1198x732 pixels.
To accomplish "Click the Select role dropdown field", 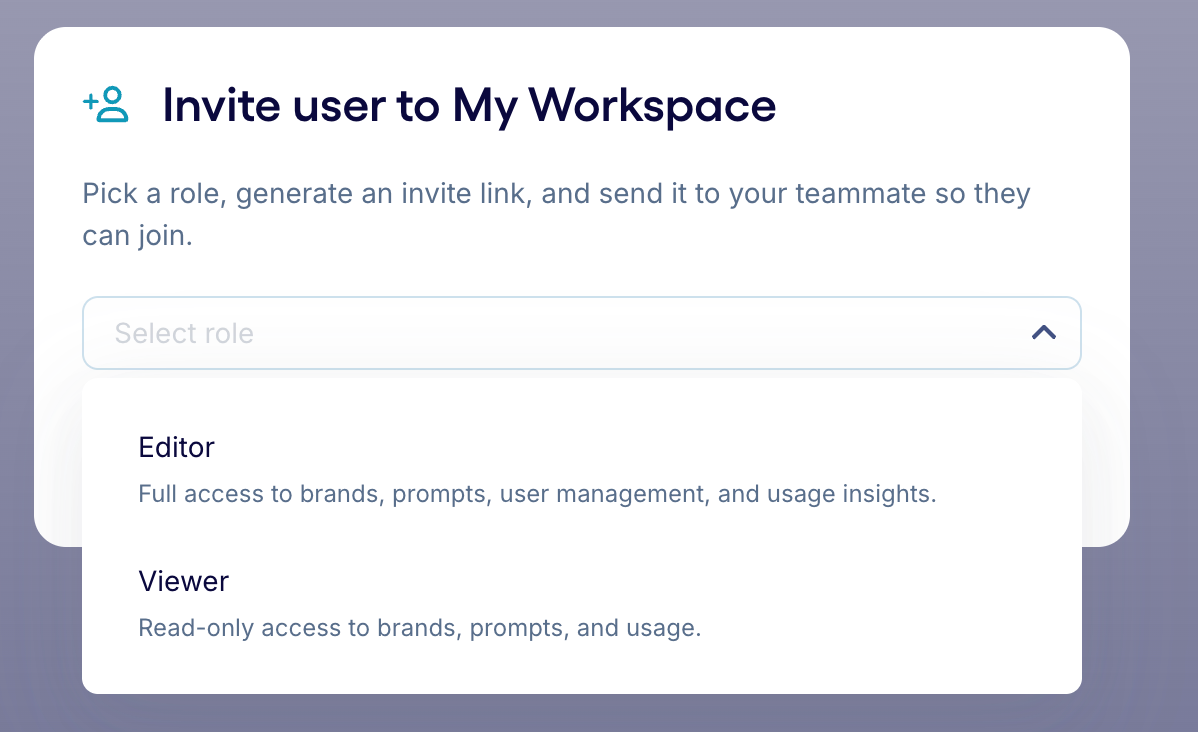I will [x=580, y=333].
